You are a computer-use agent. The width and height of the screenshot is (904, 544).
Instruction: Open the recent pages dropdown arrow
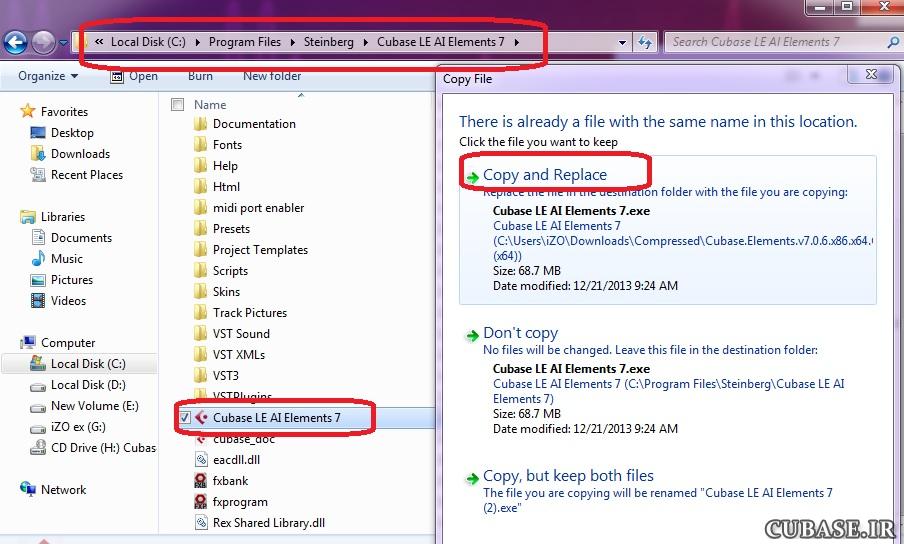(x=63, y=43)
